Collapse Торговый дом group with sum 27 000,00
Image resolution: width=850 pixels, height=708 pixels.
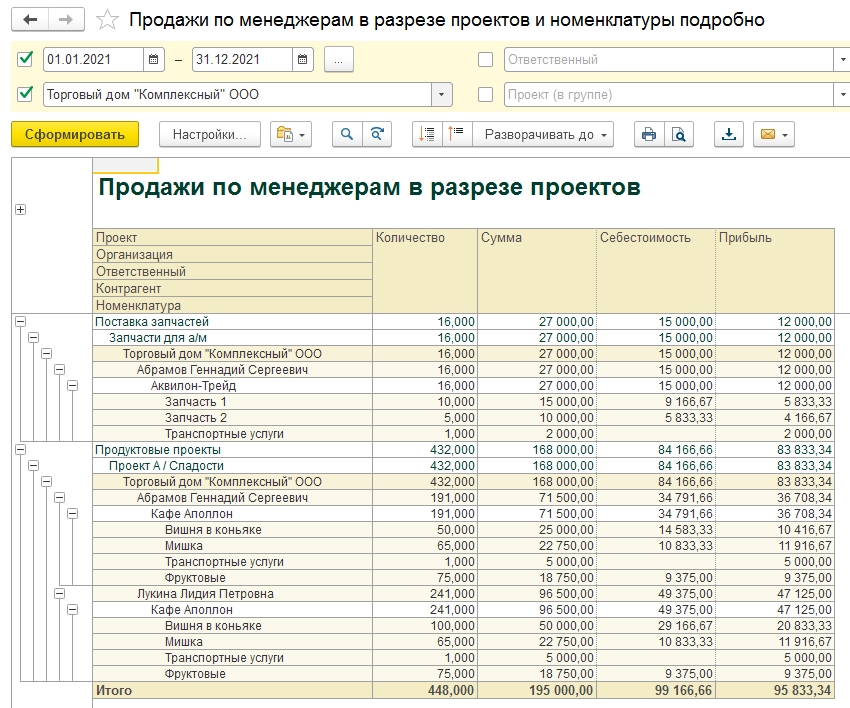[x=47, y=354]
